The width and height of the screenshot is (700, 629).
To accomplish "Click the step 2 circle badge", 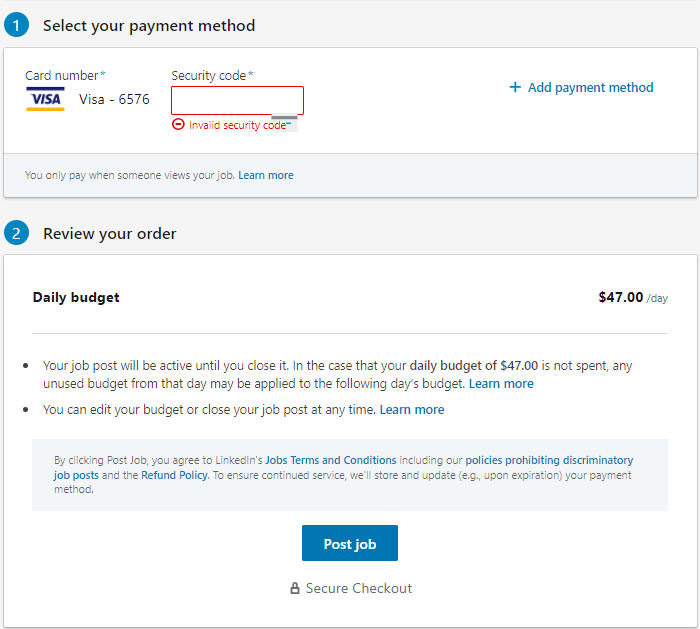I will click(x=17, y=233).
